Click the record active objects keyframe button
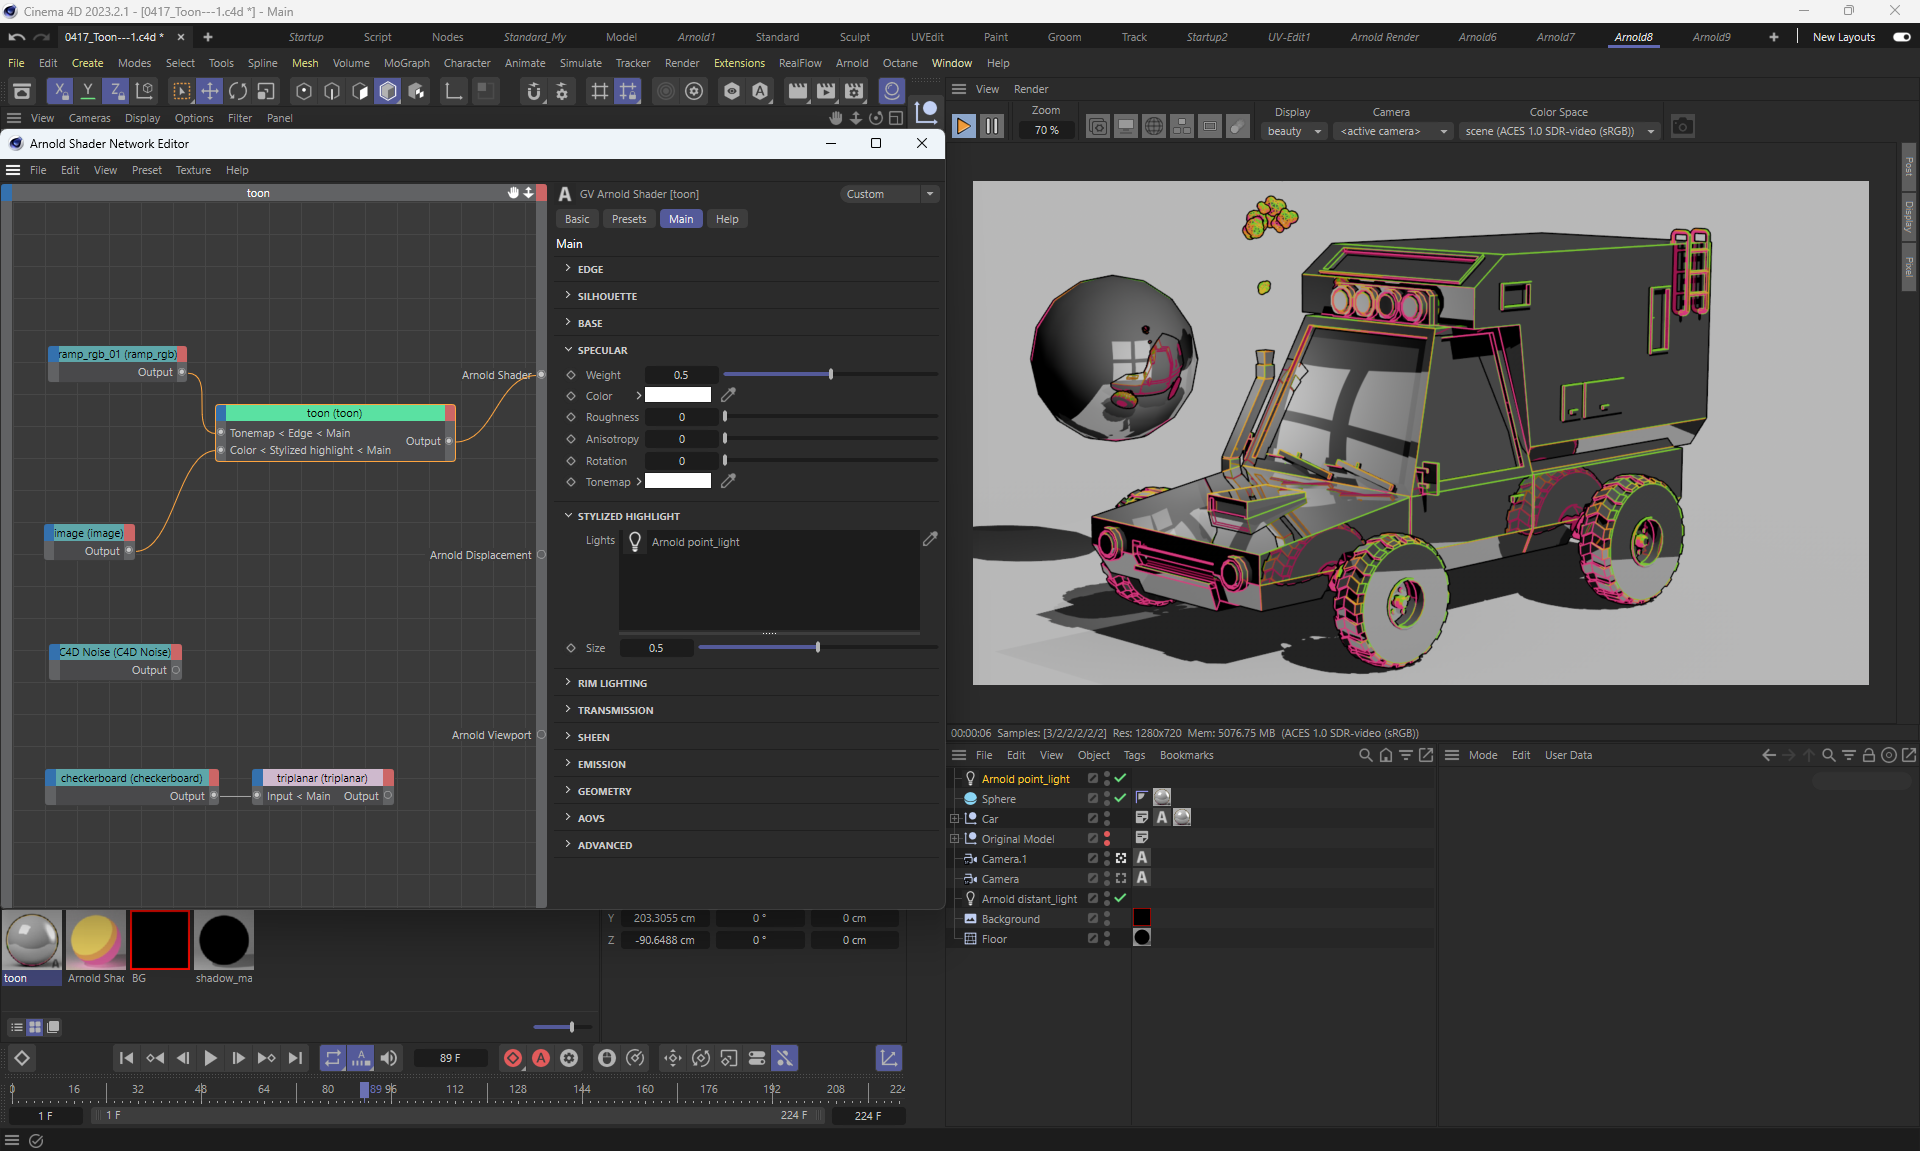Viewport: 1920px width, 1151px height. [513, 1058]
